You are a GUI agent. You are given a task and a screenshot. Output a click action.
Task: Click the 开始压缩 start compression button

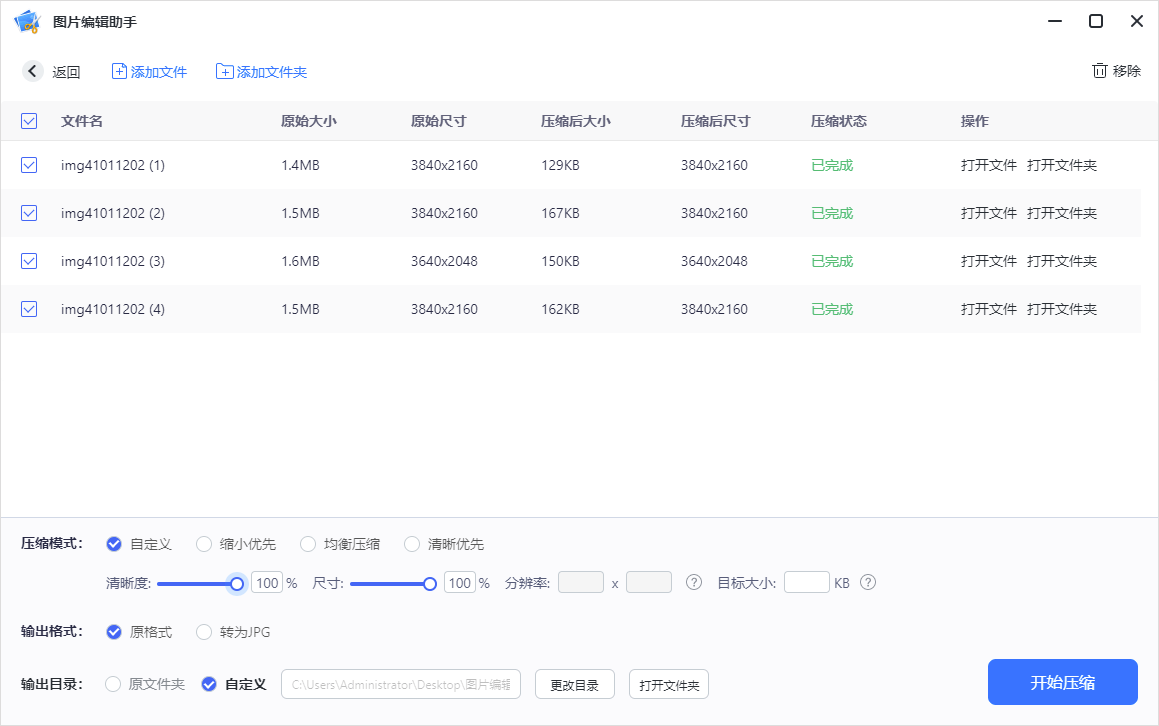1062,682
